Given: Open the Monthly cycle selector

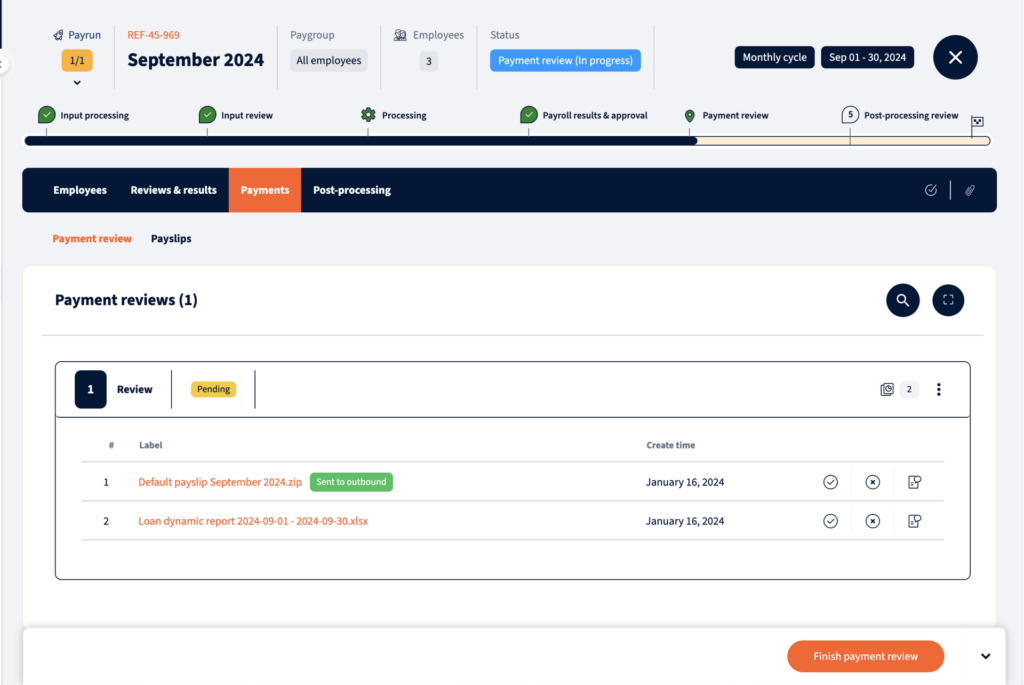Looking at the screenshot, I should click(x=774, y=57).
